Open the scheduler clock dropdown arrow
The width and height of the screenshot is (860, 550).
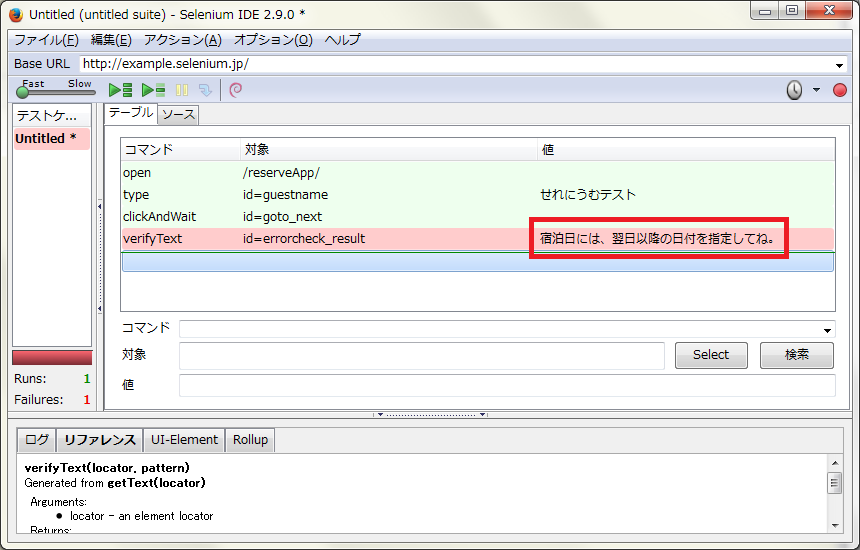coord(816,90)
